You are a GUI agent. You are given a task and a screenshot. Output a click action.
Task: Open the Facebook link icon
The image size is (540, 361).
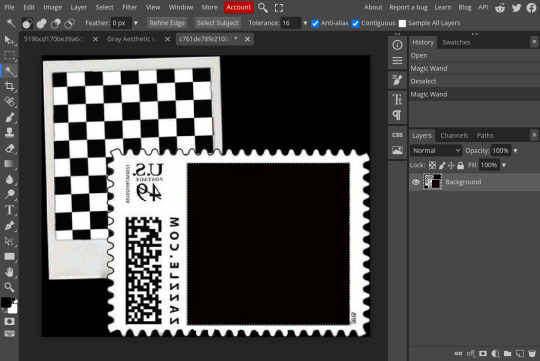coord(532,8)
